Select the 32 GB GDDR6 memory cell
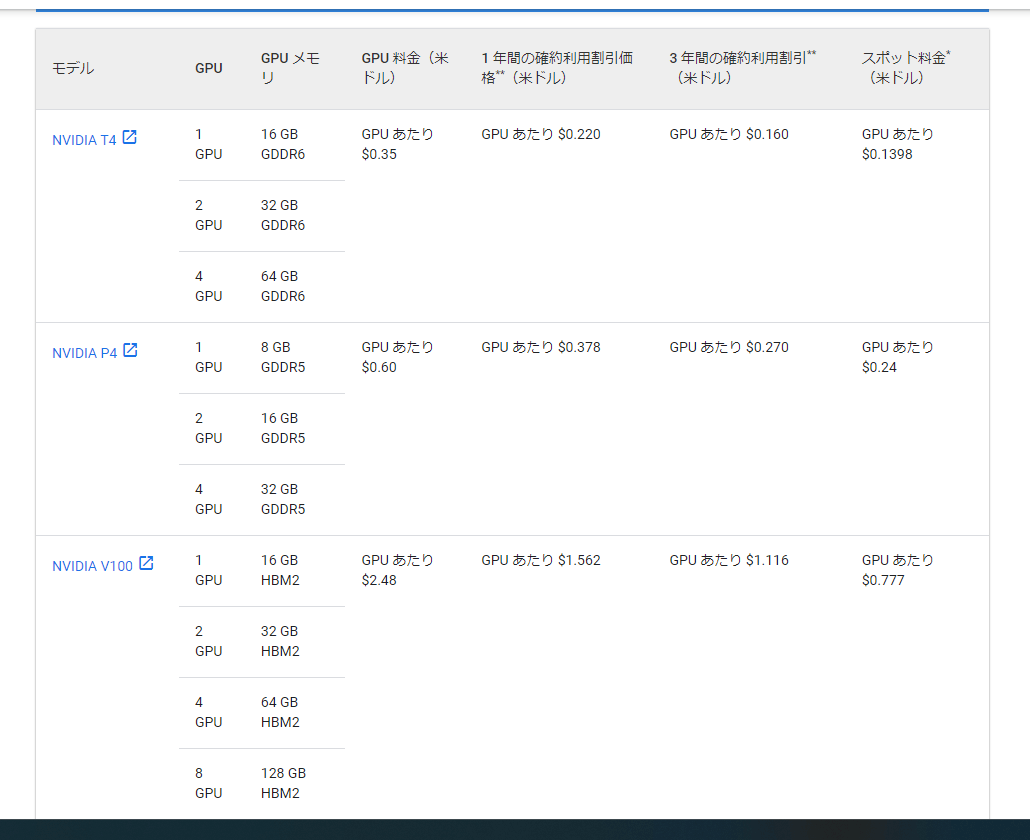 (x=283, y=215)
